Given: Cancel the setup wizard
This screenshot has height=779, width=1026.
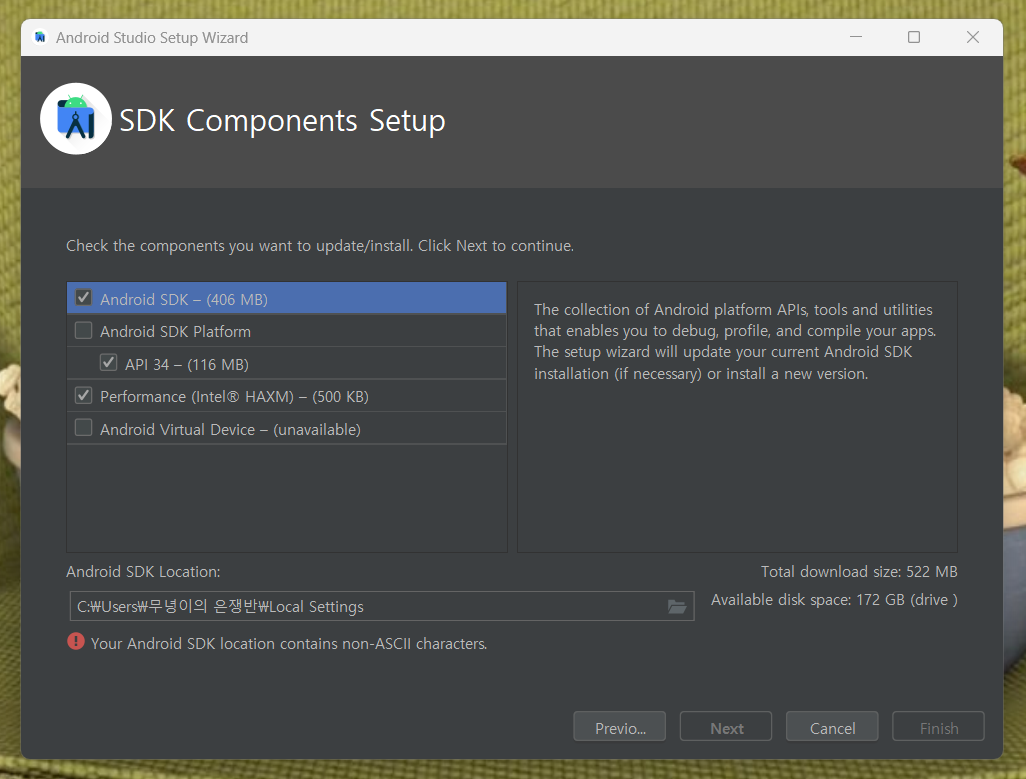Looking at the screenshot, I should pyautogui.click(x=832, y=727).
